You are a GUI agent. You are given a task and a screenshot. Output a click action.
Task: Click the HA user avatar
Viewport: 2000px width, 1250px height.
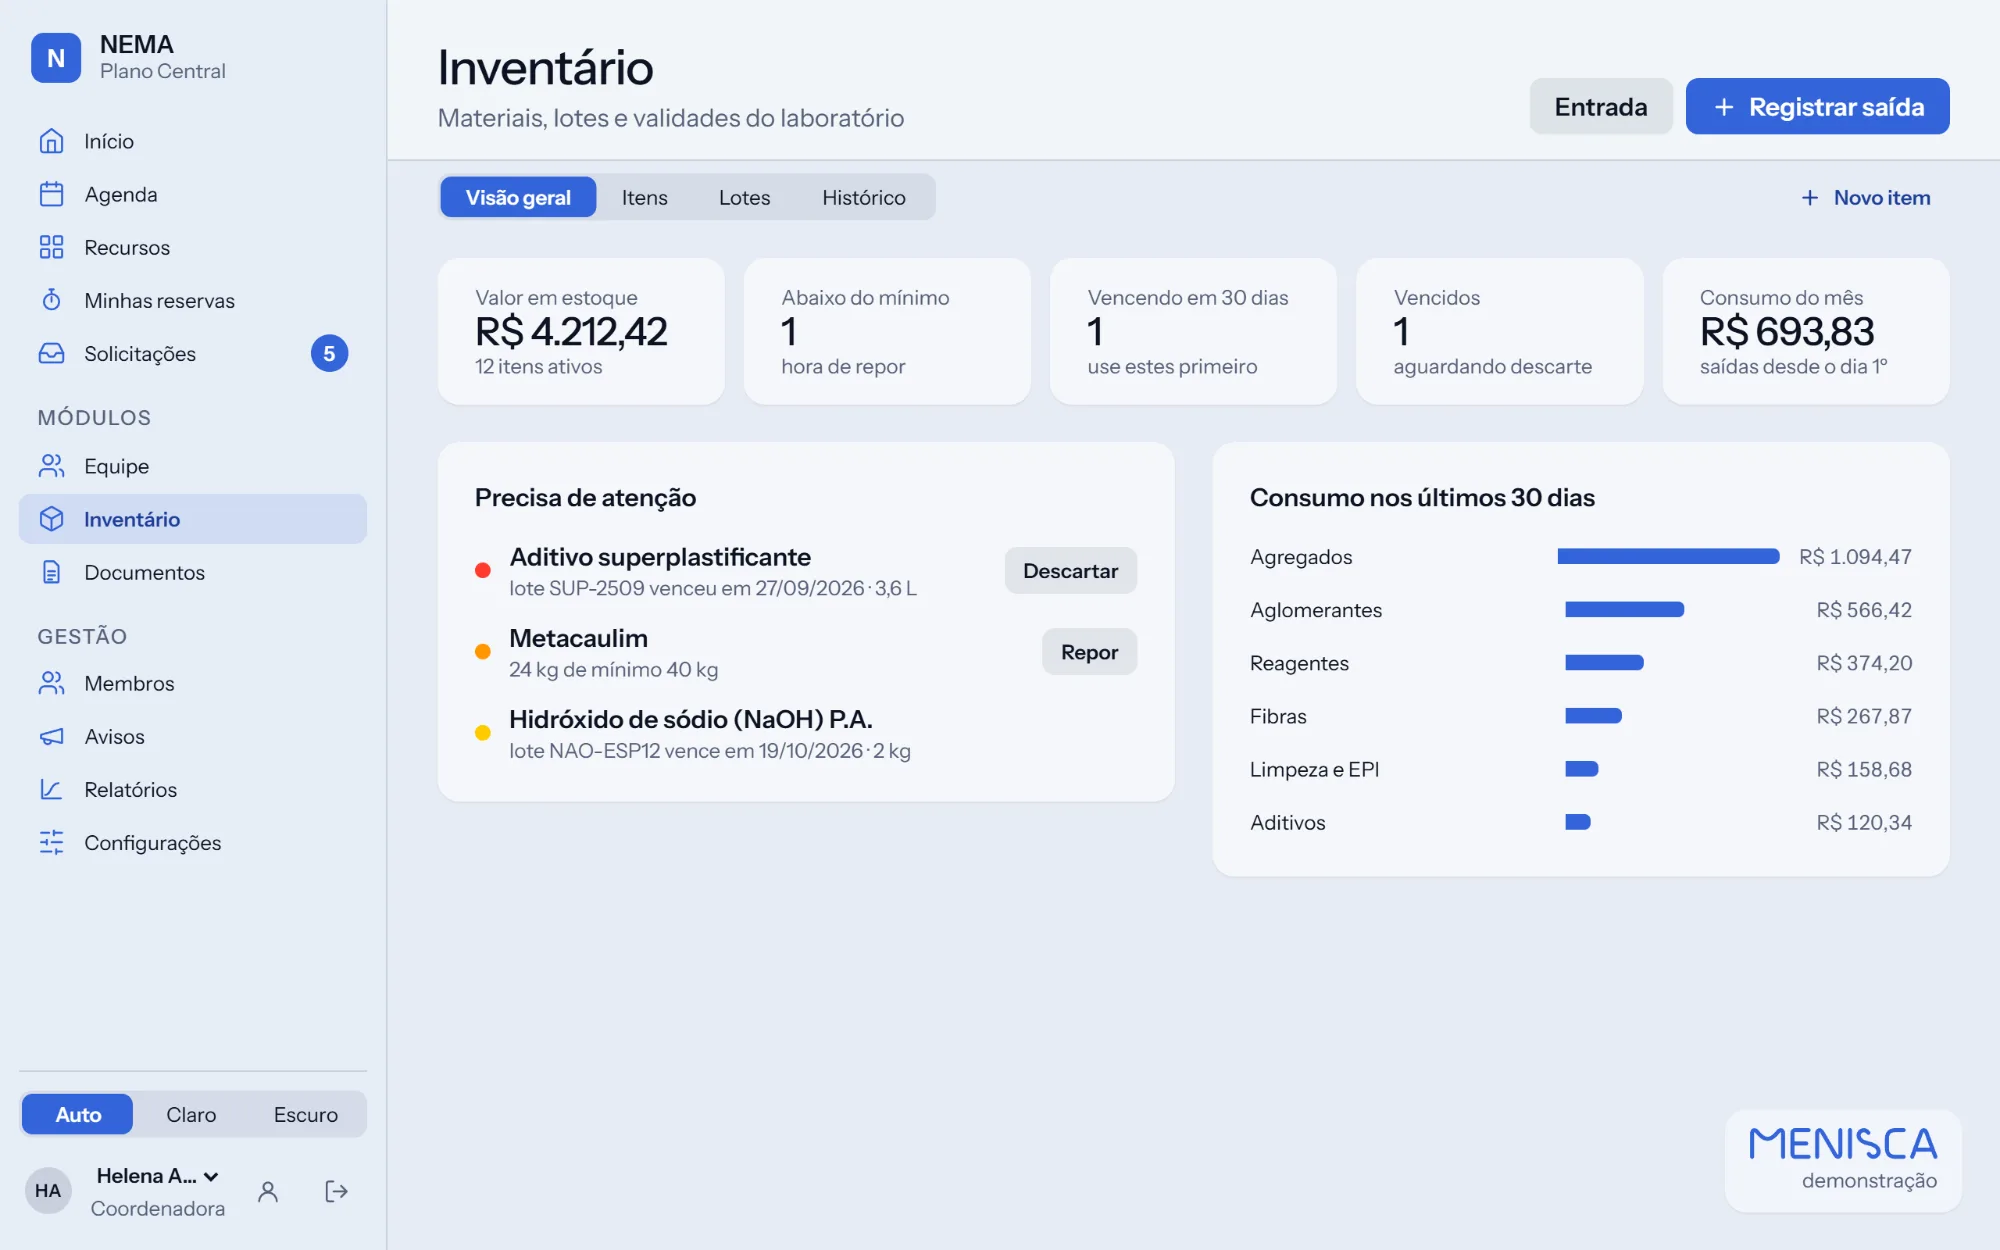[48, 1190]
